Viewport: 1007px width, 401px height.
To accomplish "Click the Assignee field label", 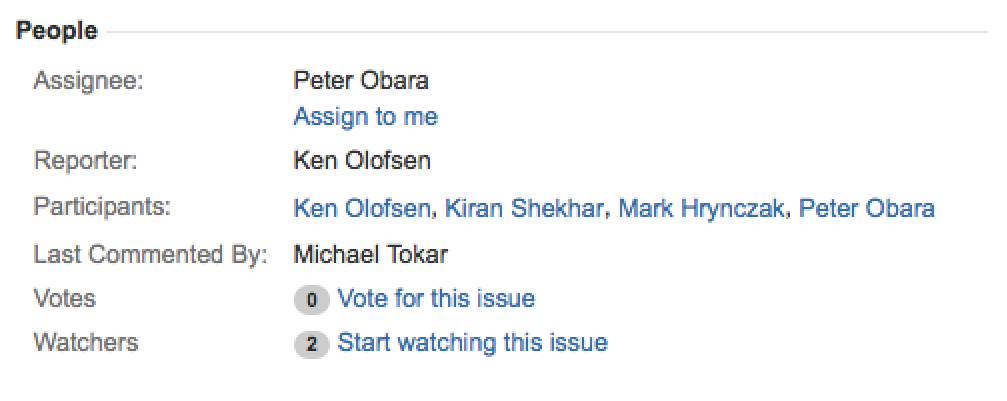I will [x=89, y=80].
